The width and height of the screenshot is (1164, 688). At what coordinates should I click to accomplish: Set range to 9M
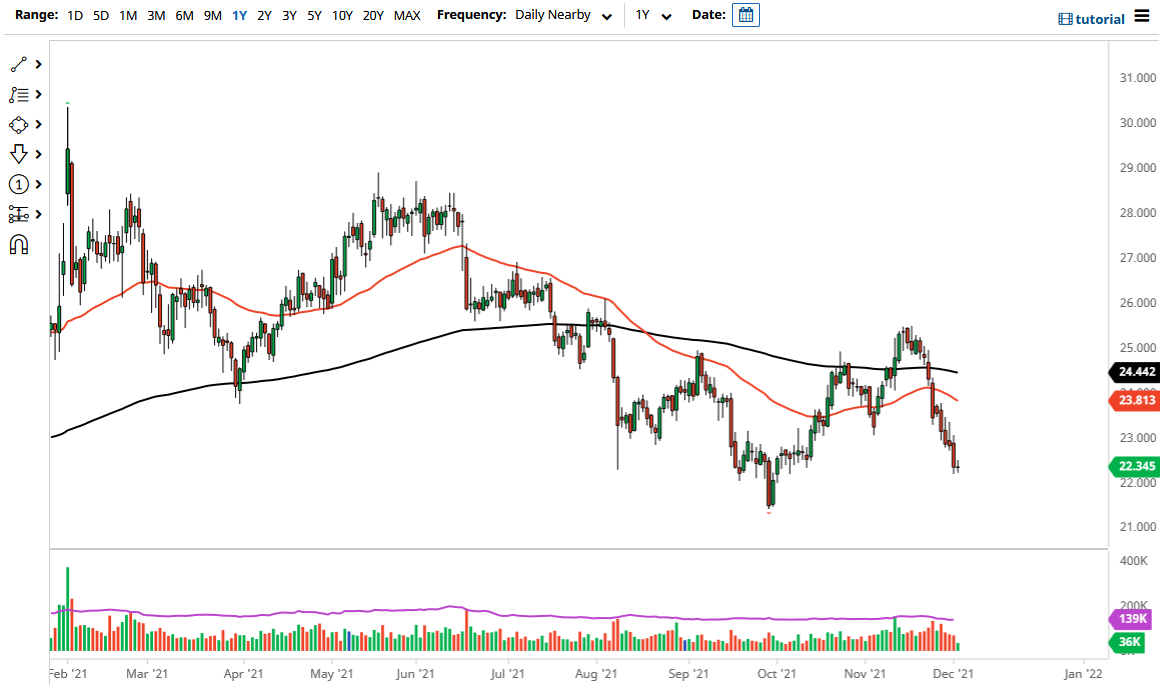[x=212, y=15]
